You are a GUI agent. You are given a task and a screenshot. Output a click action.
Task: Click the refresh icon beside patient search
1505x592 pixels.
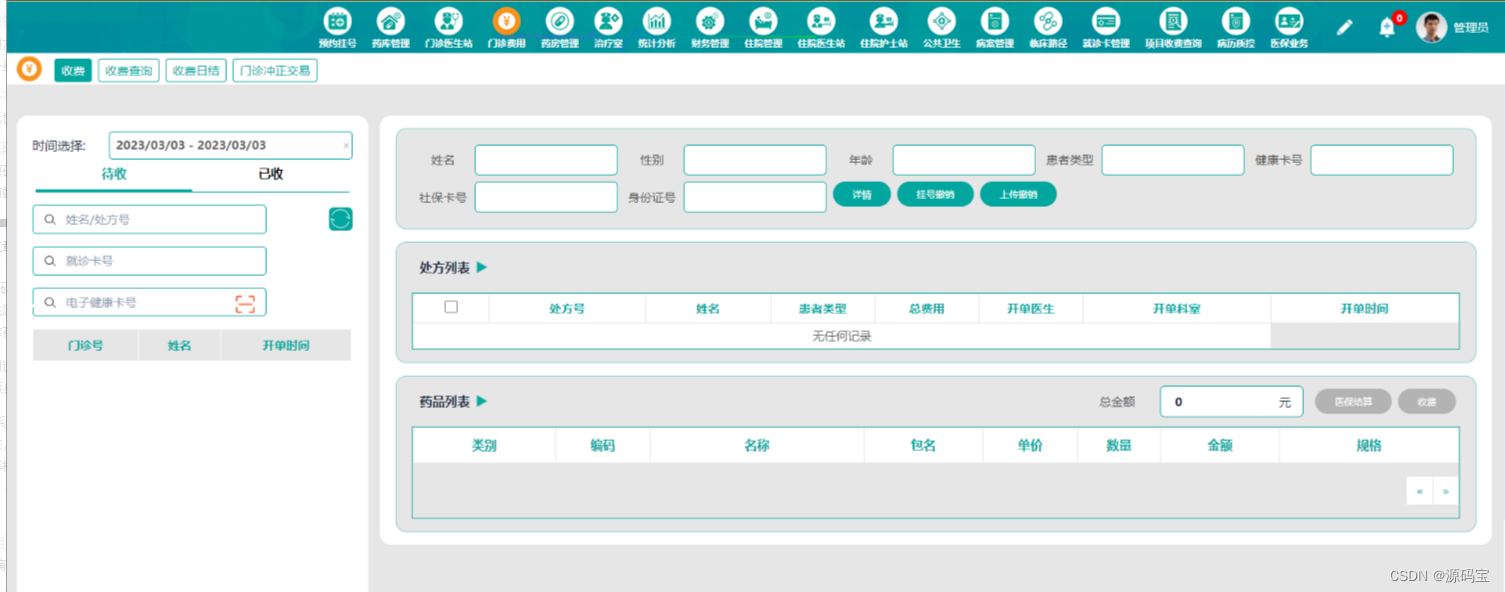coord(340,218)
